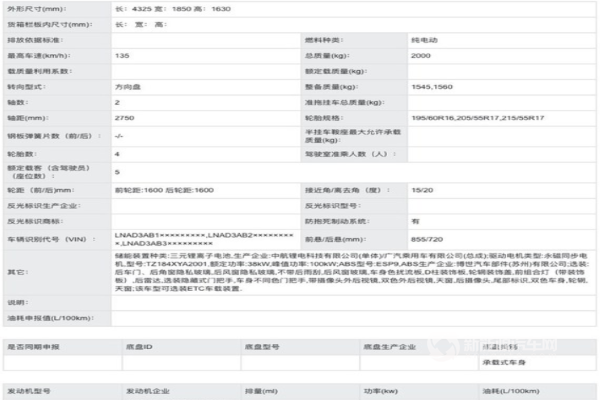Click the 总质量(kg) label
The image size is (600, 400).
(327, 56)
